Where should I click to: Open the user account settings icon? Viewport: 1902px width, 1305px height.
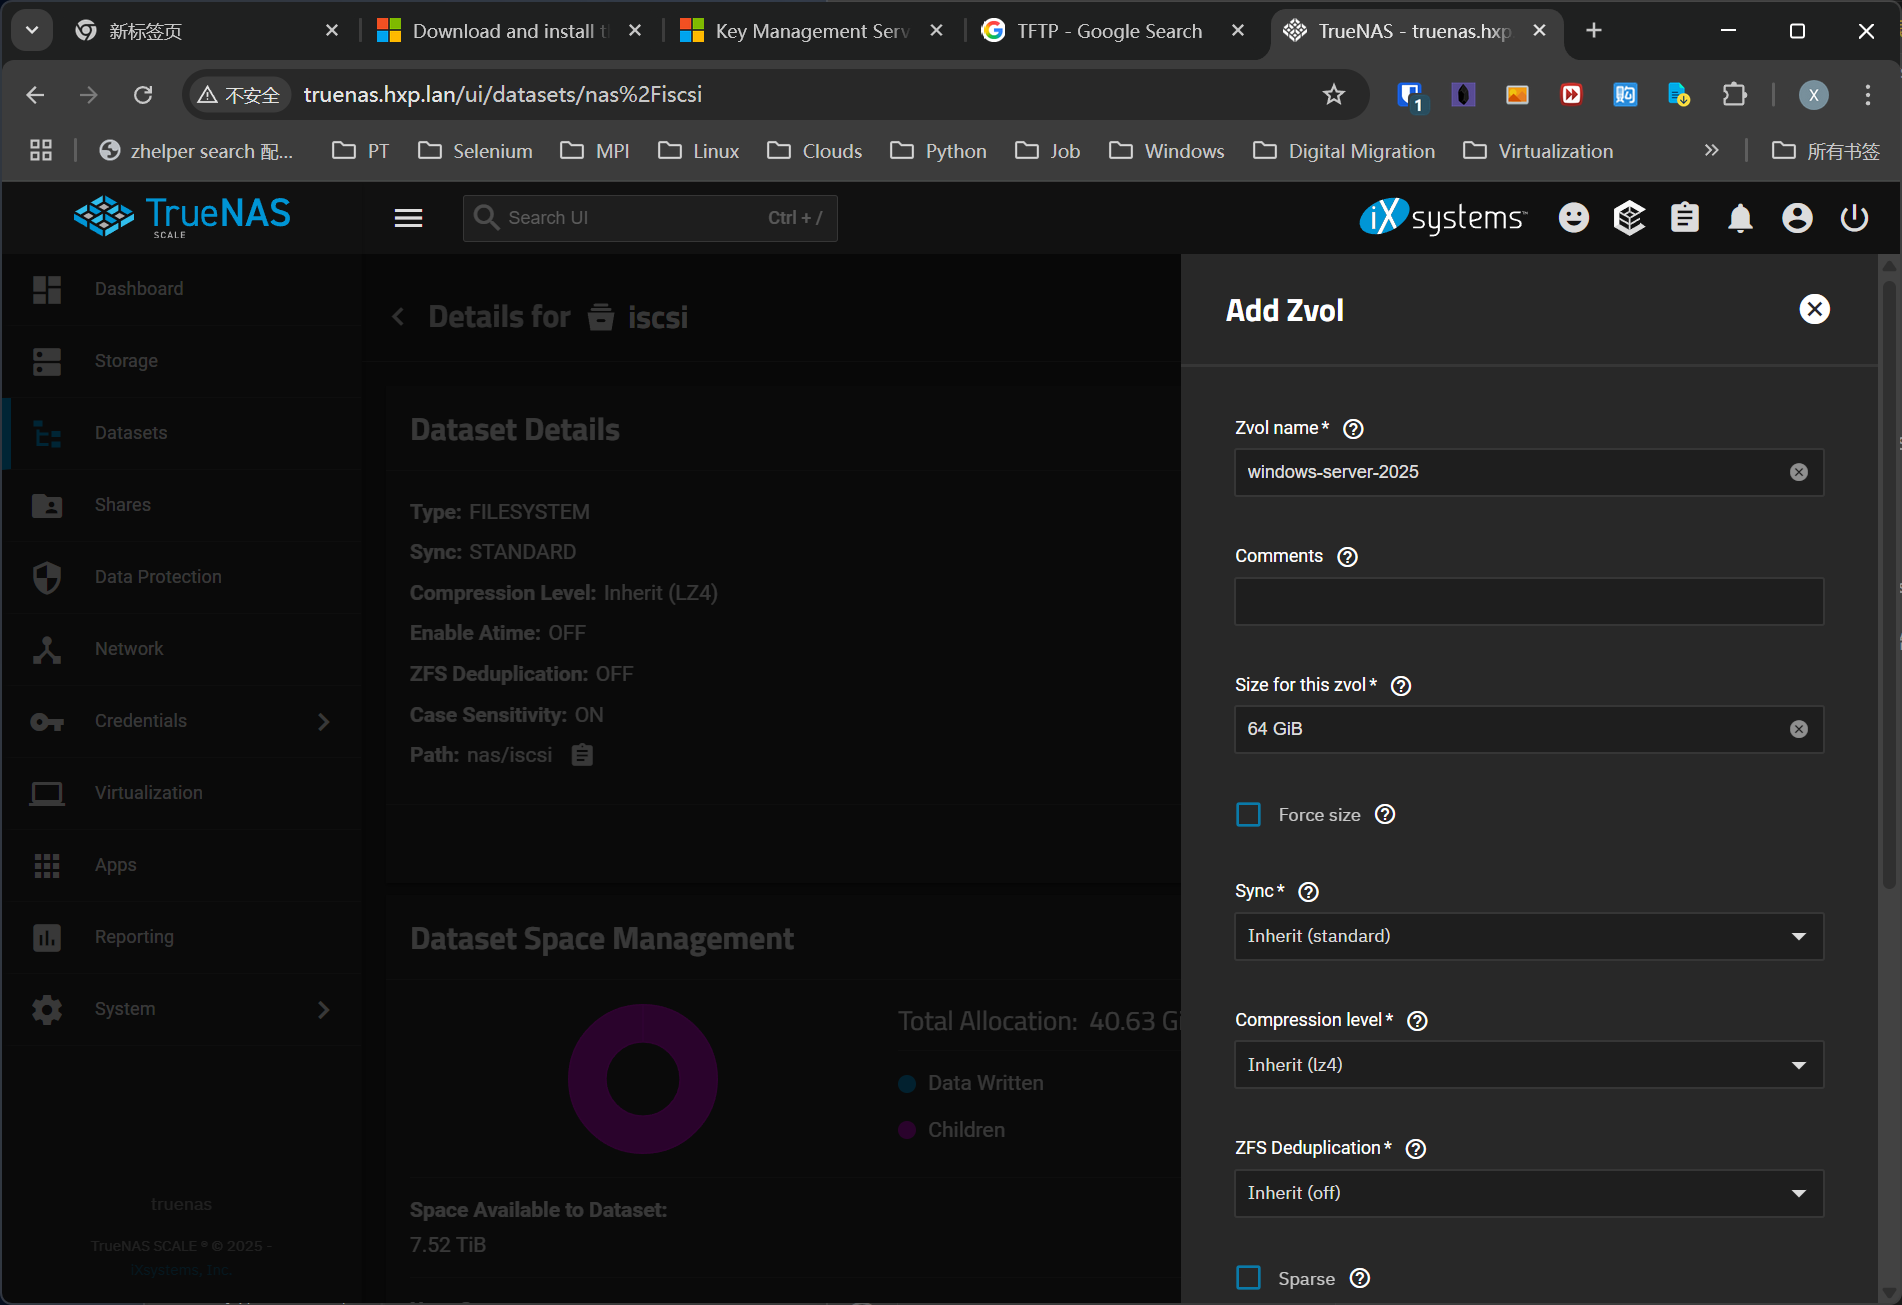pyautogui.click(x=1797, y=218)
